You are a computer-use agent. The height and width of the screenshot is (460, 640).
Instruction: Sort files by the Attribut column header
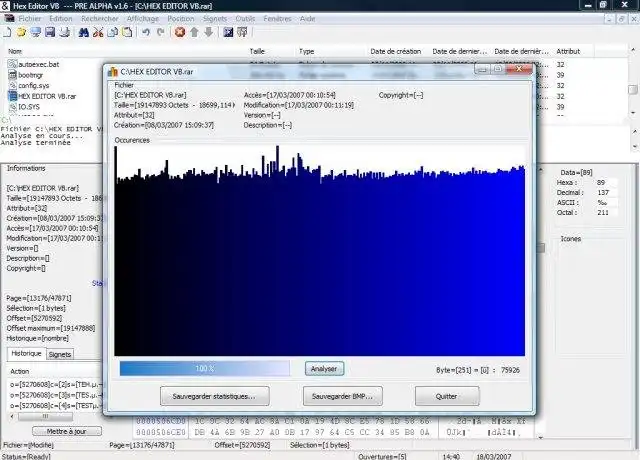click(x=568, y=51)
